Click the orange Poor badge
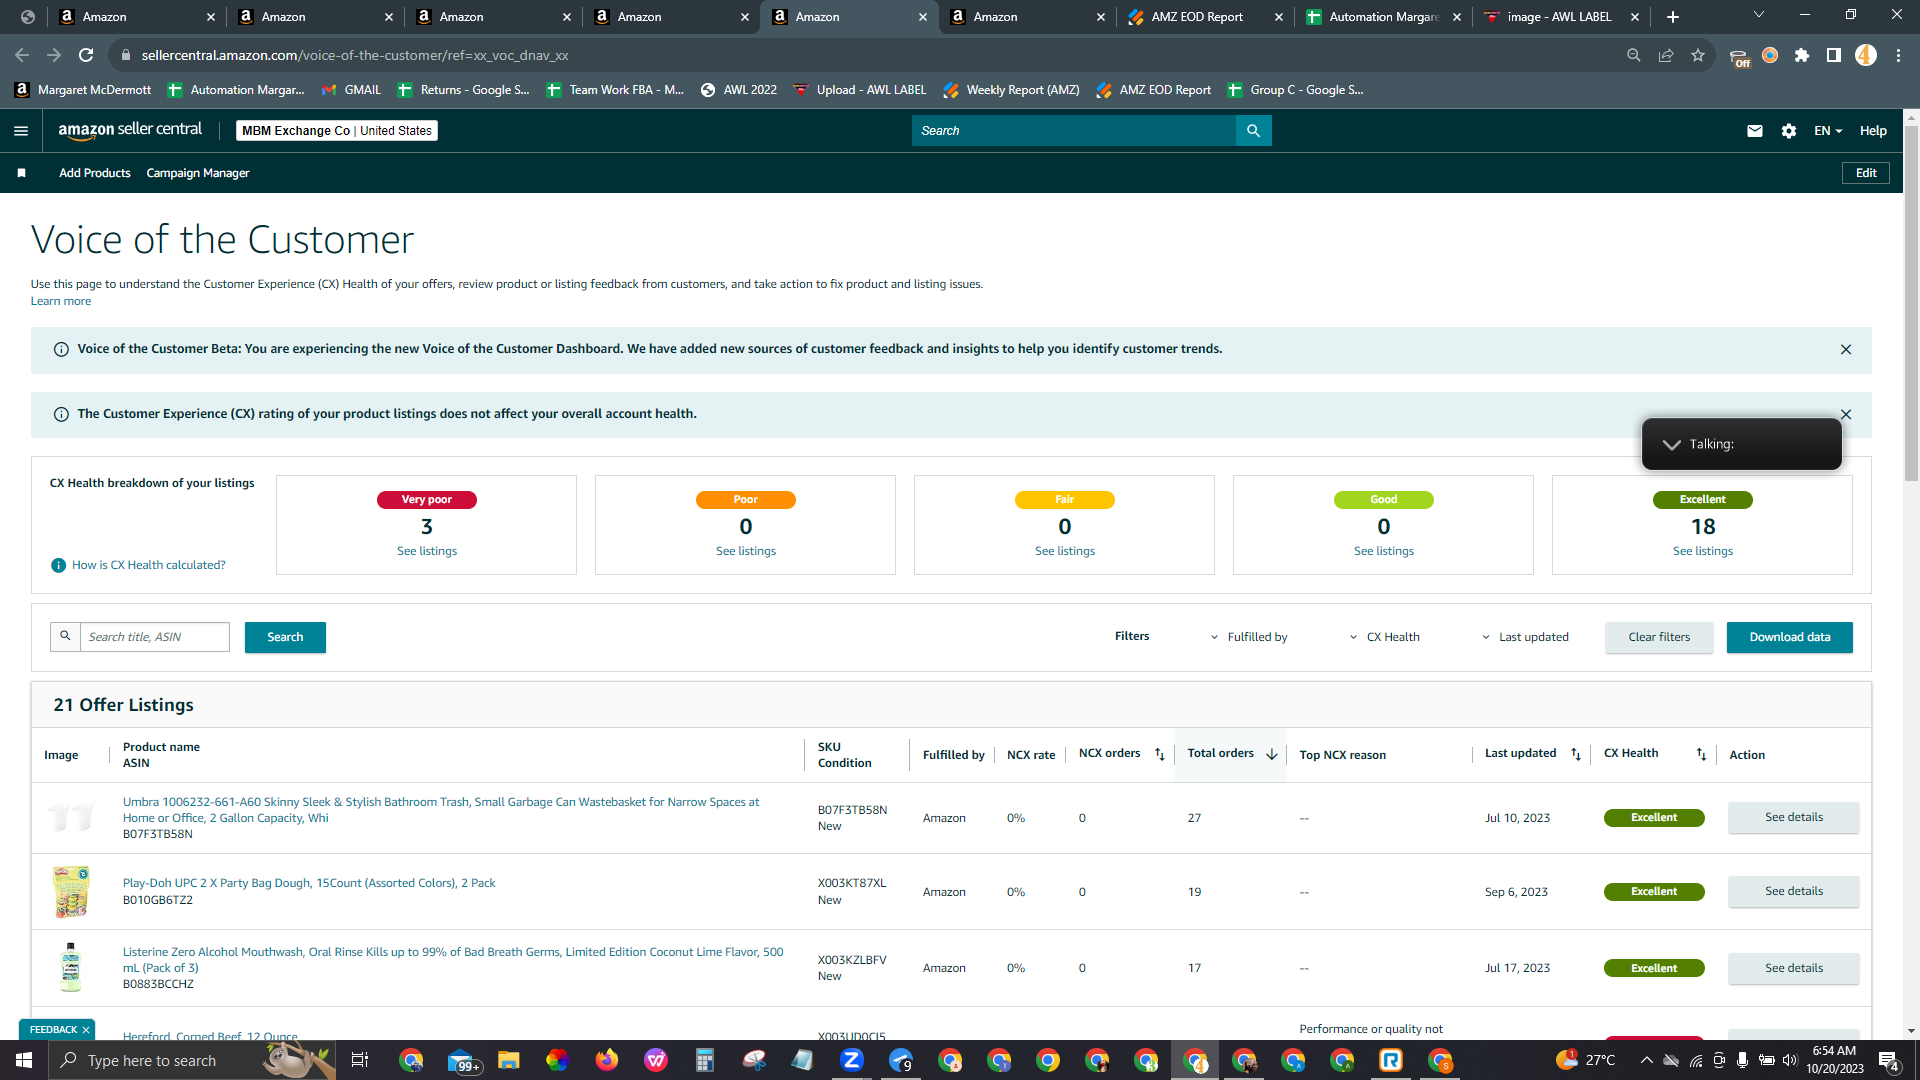 746,500
